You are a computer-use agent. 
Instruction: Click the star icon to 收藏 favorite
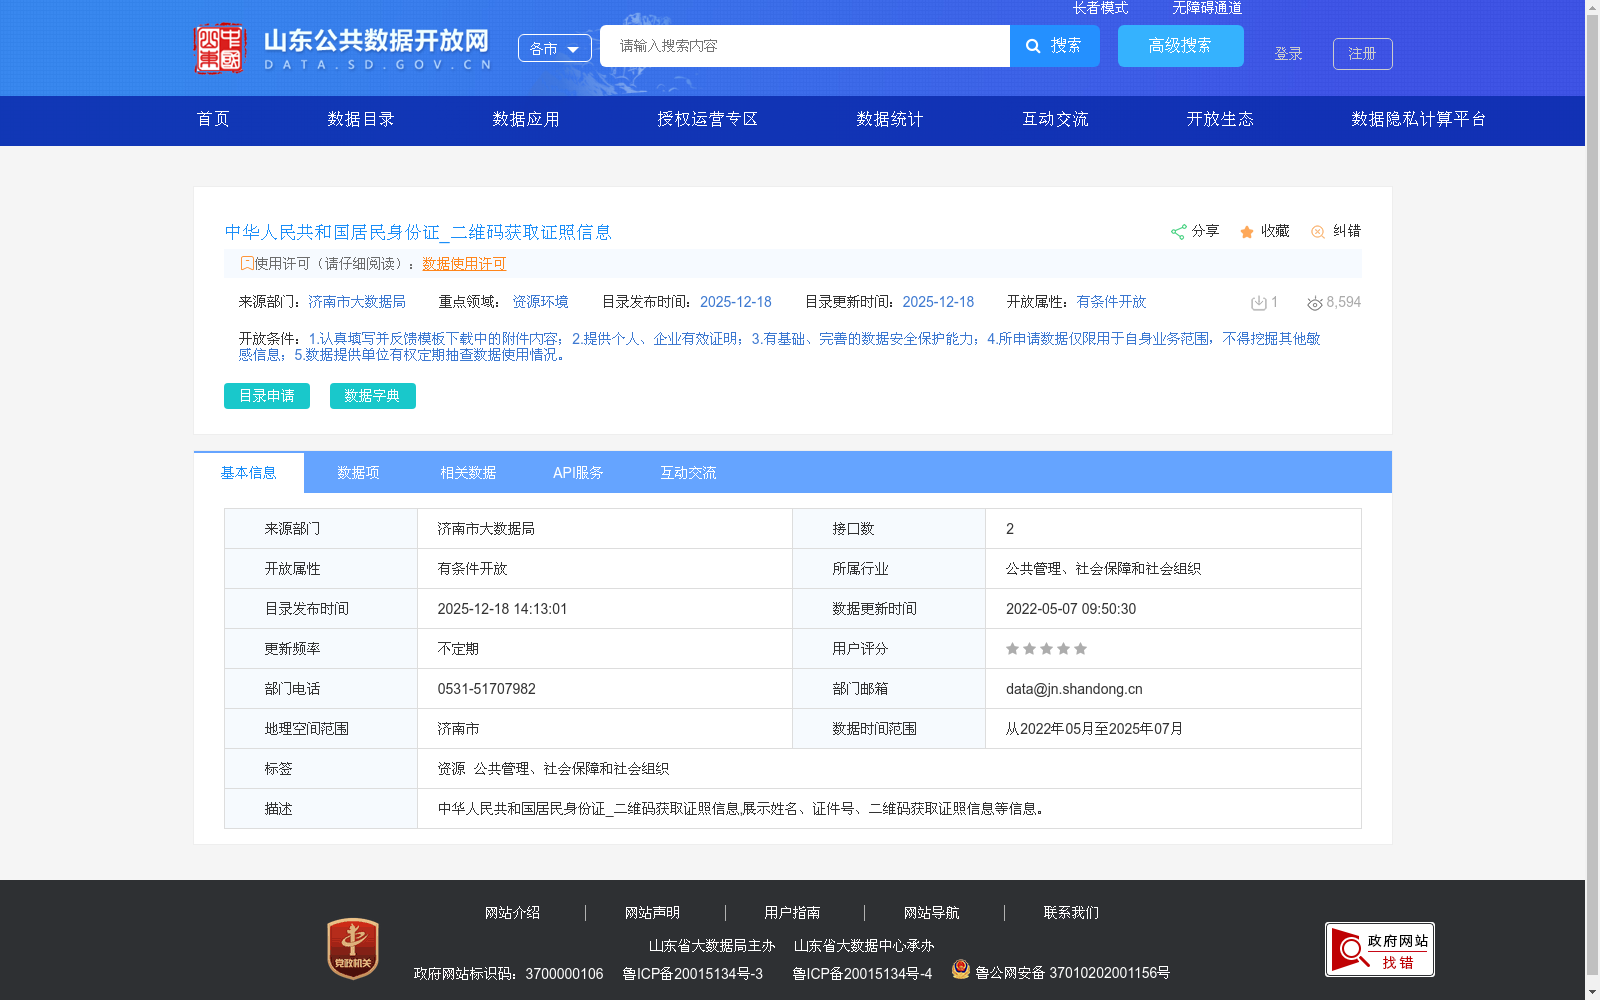coord(1247,232)
